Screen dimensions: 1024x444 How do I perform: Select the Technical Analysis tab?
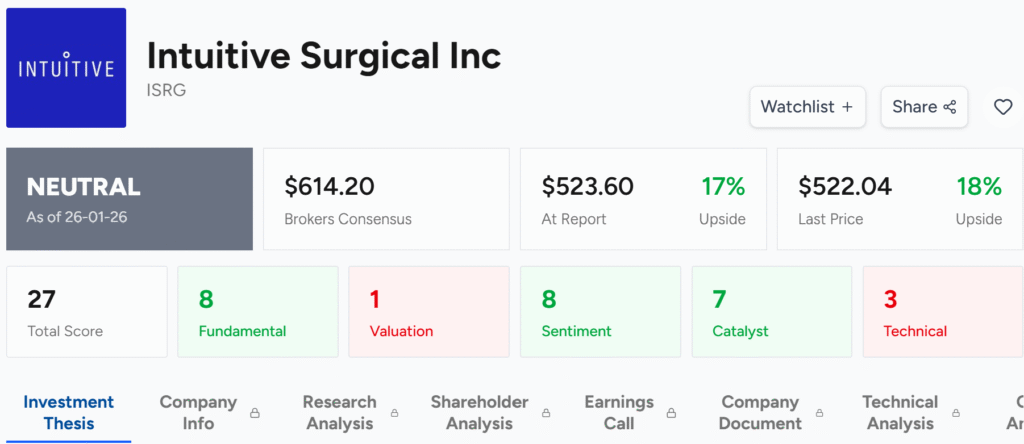(900, 412)
